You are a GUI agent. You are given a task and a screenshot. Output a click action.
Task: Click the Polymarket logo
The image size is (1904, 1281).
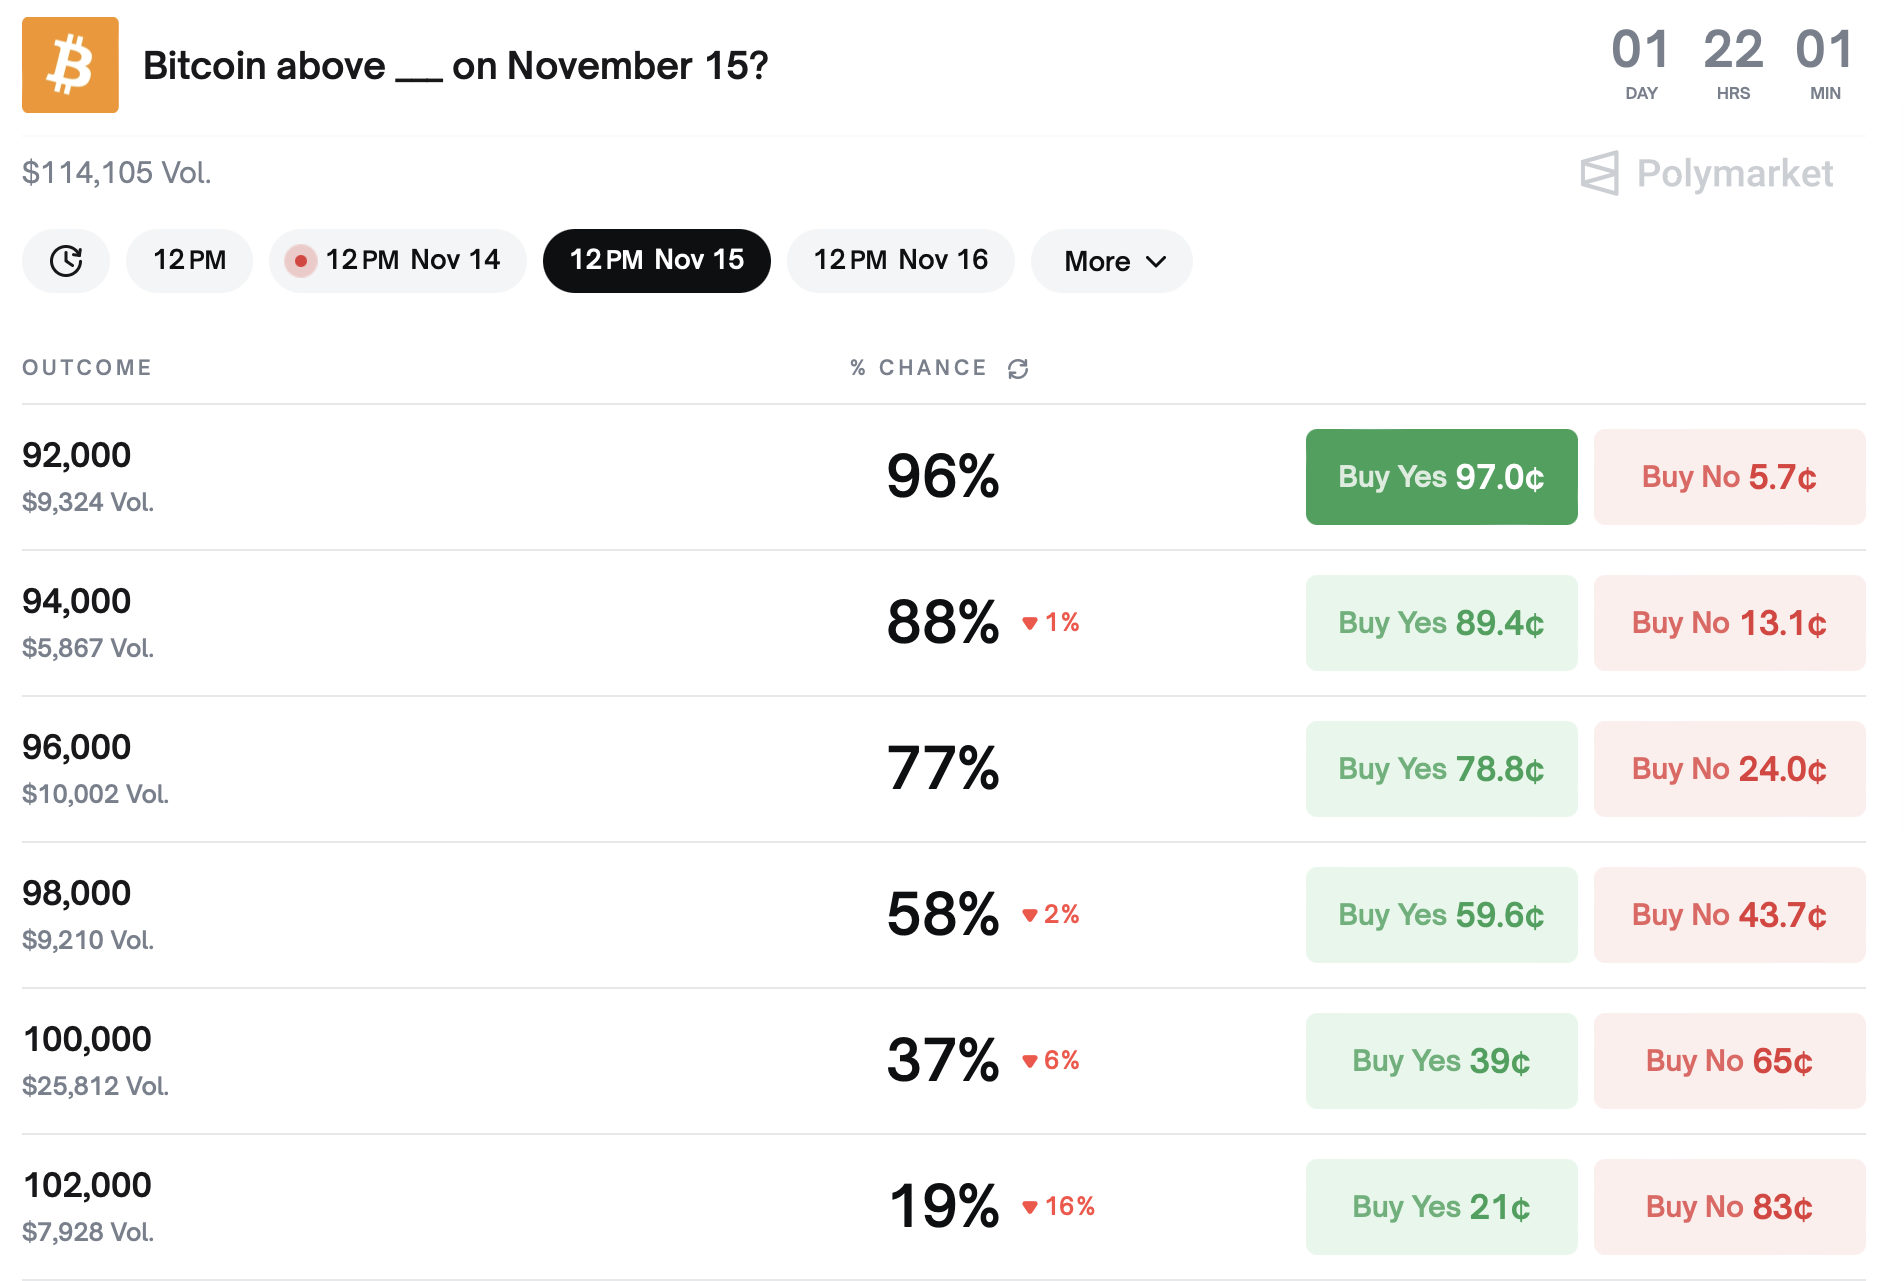click(1706, 174)
